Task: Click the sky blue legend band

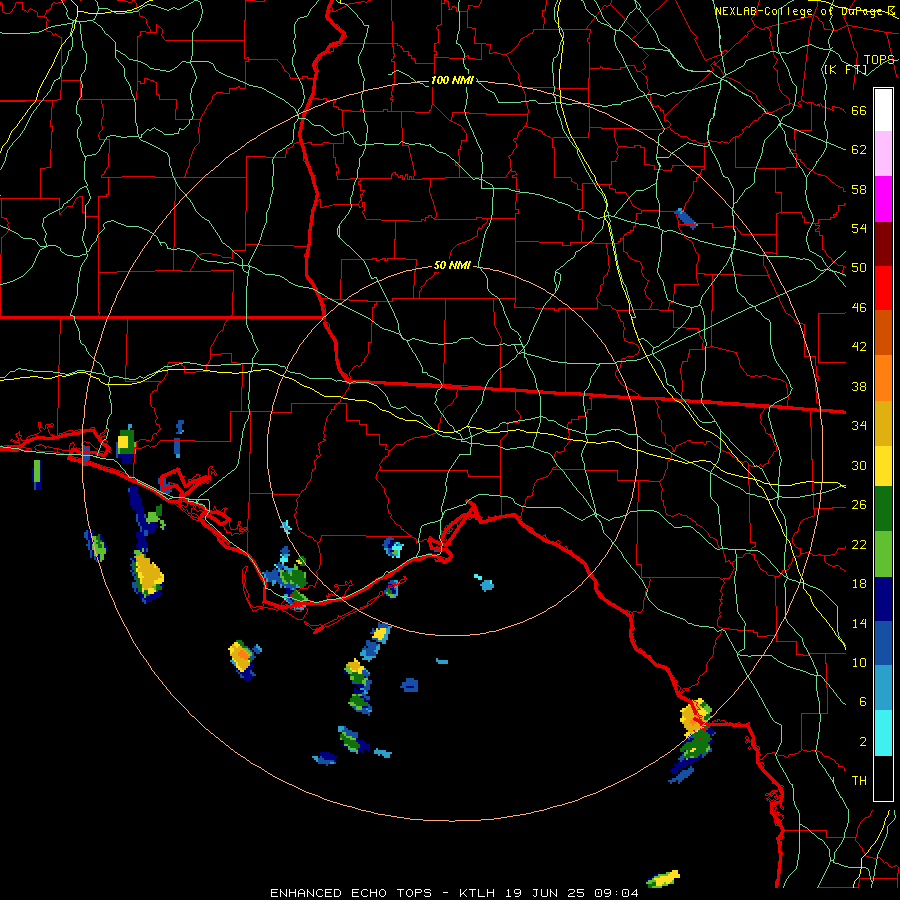Action: (x=883, y=688)
